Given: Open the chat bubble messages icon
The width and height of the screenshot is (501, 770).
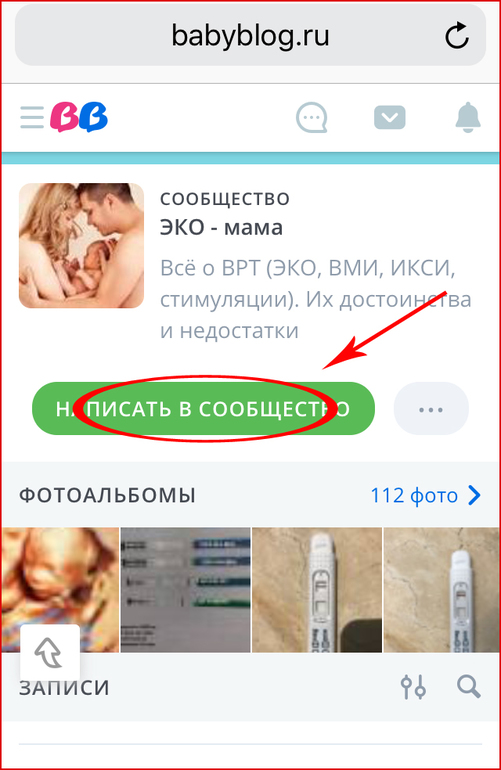Looking at the screenshot, I should [x=312, y=118].
